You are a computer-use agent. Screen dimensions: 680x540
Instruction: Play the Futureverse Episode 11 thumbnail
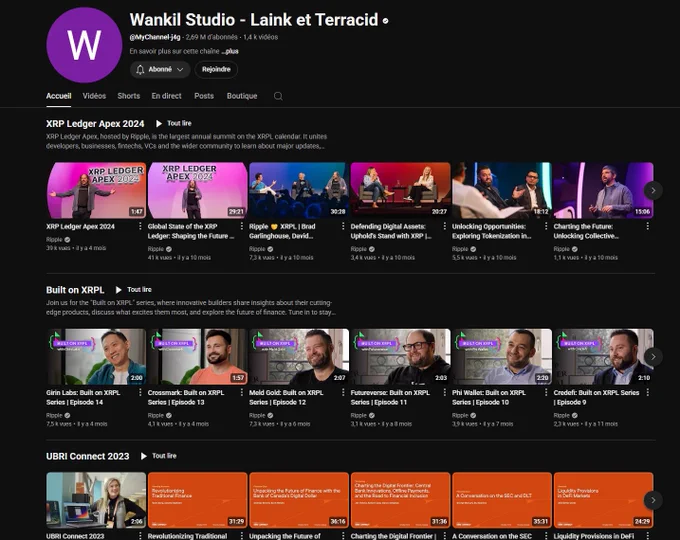point(400,357)
